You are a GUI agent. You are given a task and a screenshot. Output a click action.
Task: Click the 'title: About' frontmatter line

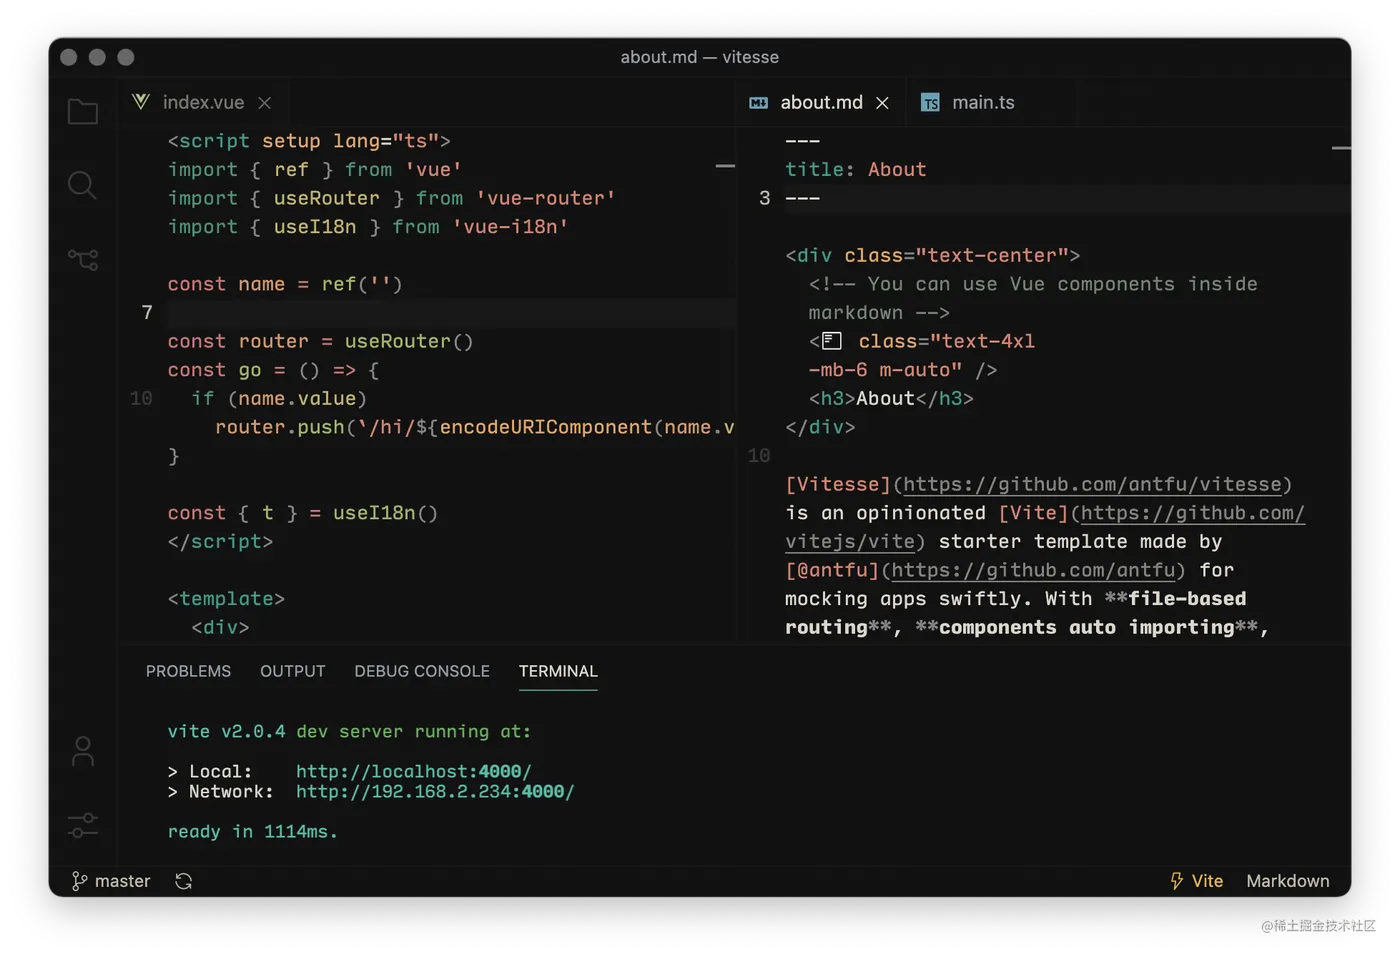pyautogui.click(x=856, y=169)
